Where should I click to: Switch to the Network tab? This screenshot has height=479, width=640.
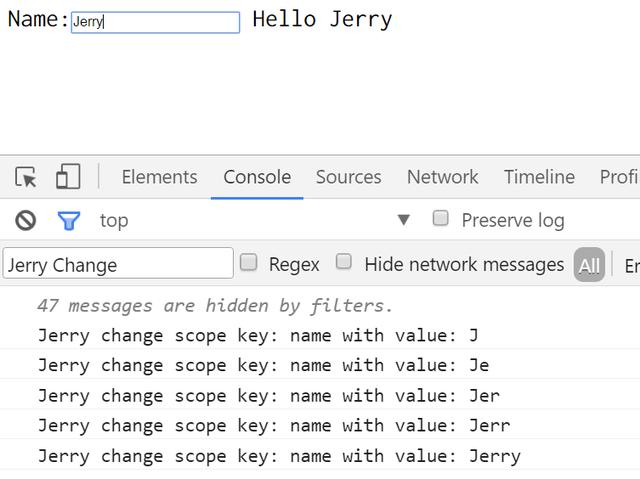(442, 177)
